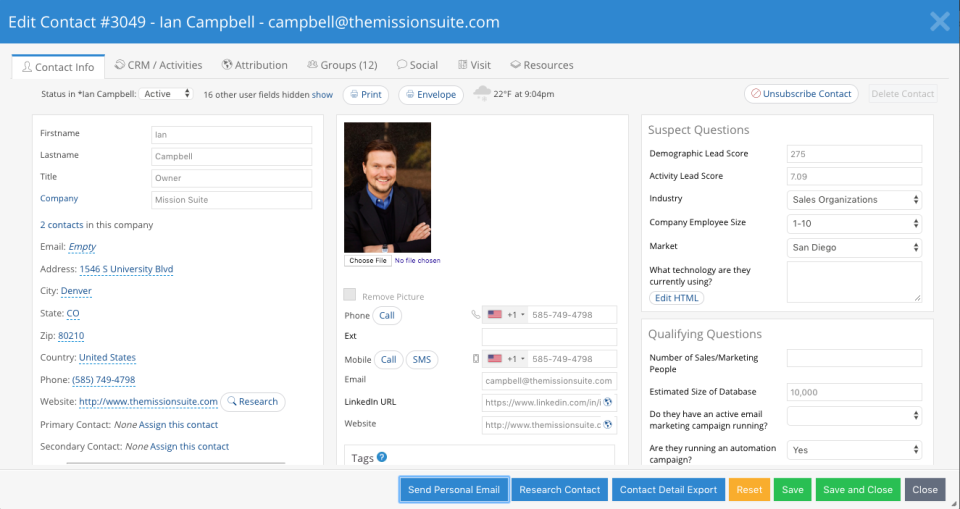Click the Envelope button
Image resolution: width=960 pixels, height=509 pixels.
pos(429,94)
